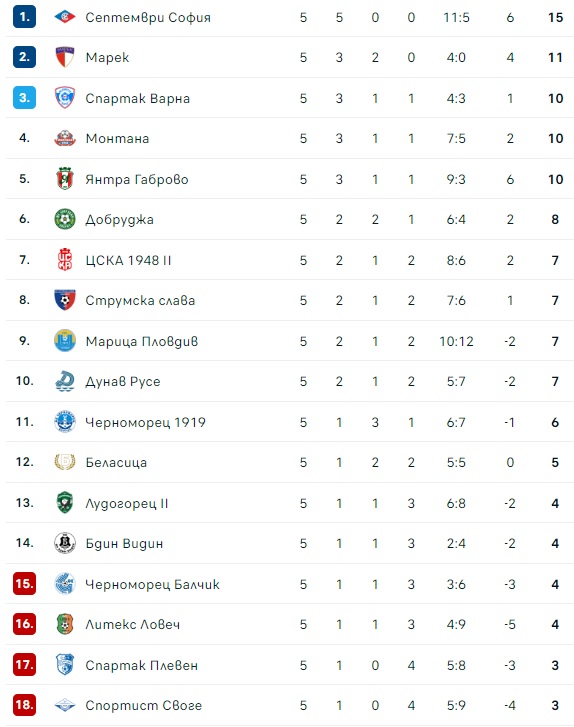Click the Монтана team logo

point(65,138)
